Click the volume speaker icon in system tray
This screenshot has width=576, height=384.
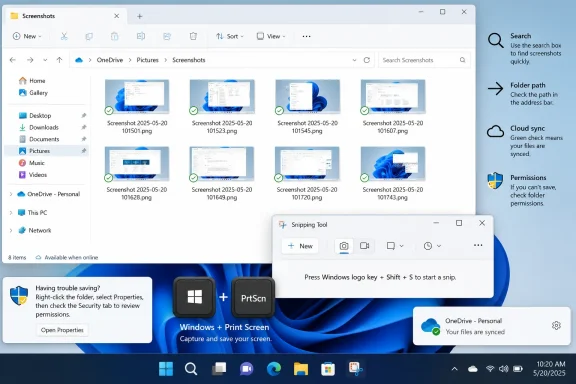pyautogui.click(x=504, y=369)
